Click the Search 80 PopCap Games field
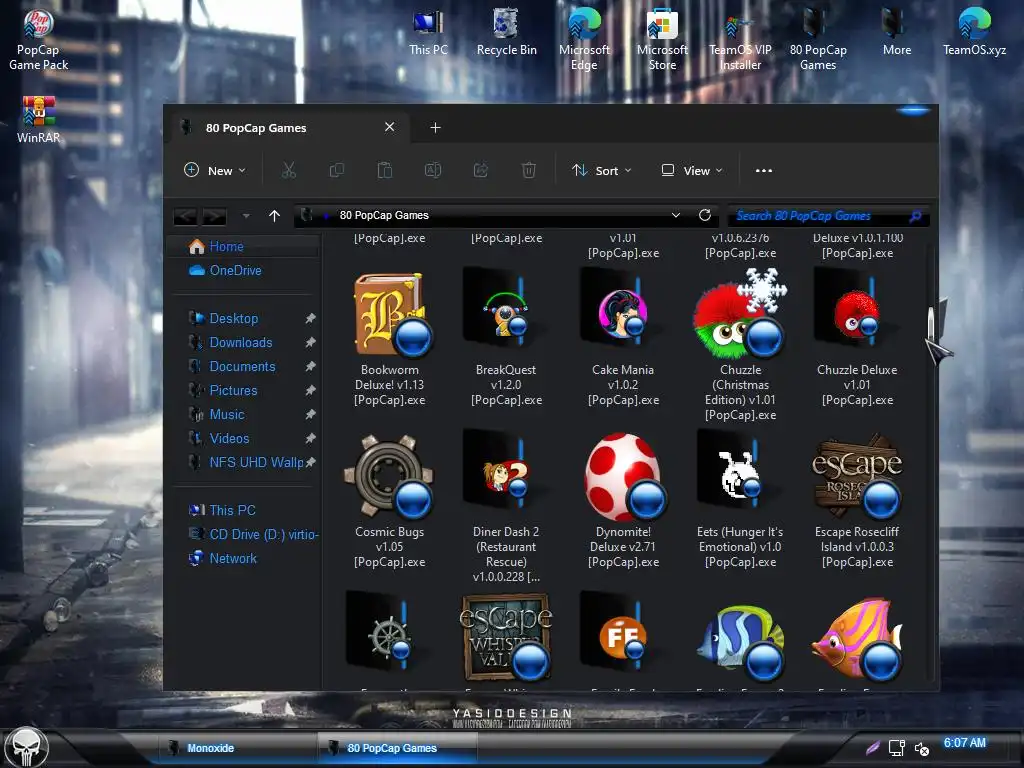 coord(828,216)
